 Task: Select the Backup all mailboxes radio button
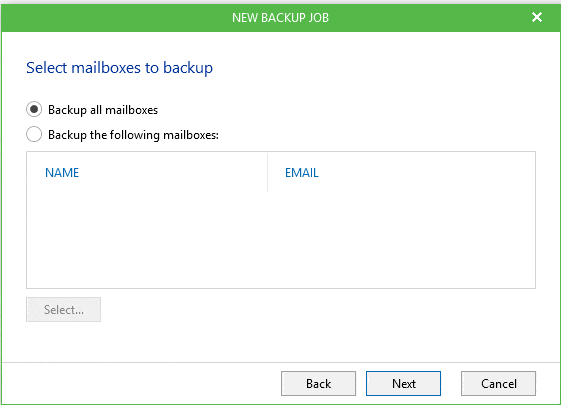click(34, 109)
